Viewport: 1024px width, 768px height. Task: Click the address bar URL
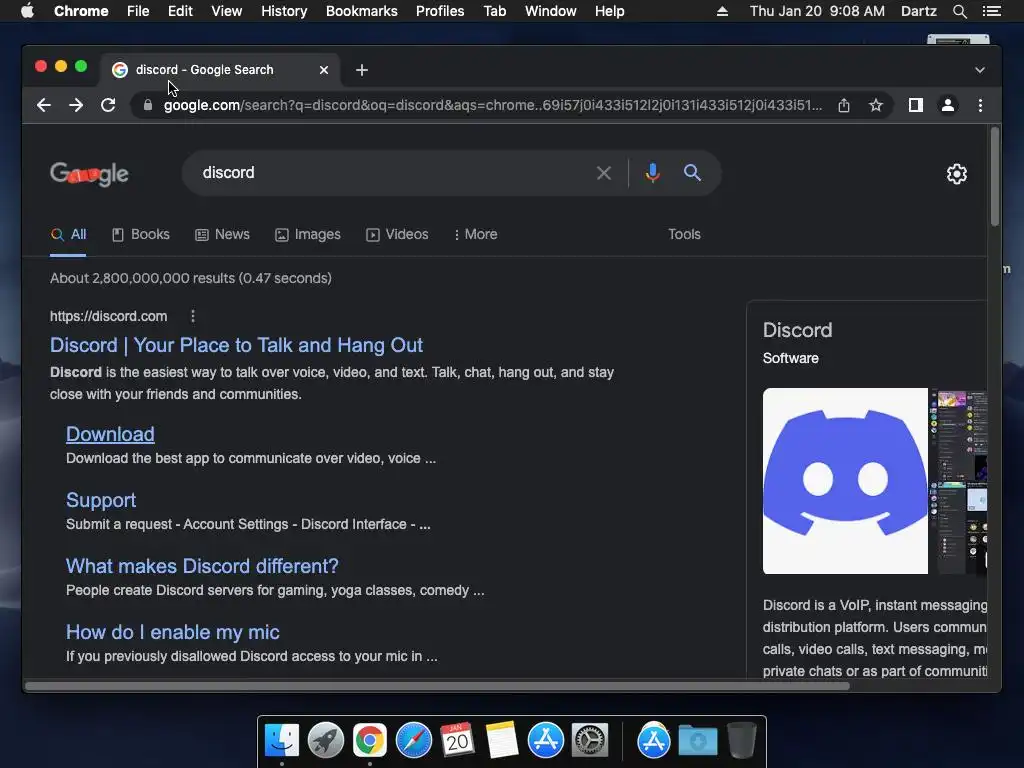pyautogui.click(x=492, y=105)
